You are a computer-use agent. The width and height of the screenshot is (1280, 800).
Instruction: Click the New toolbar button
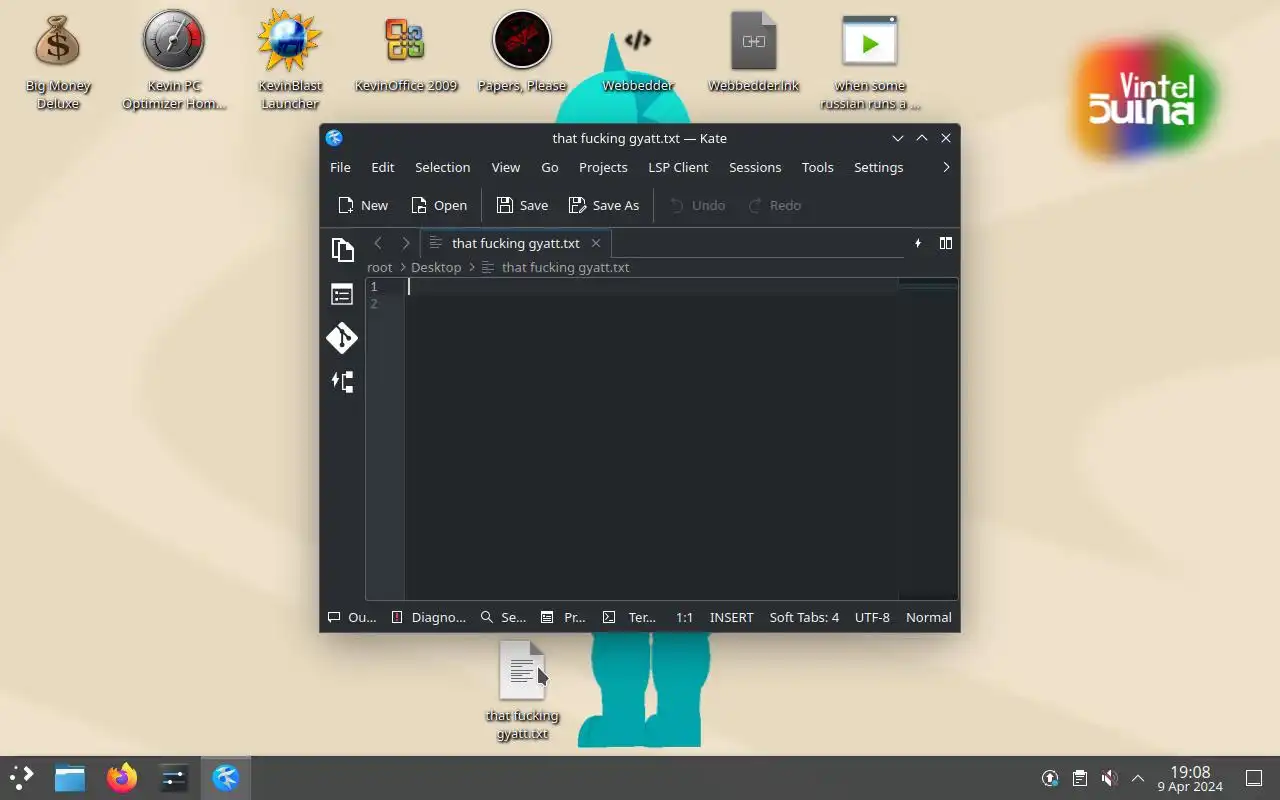click(363, 205)
